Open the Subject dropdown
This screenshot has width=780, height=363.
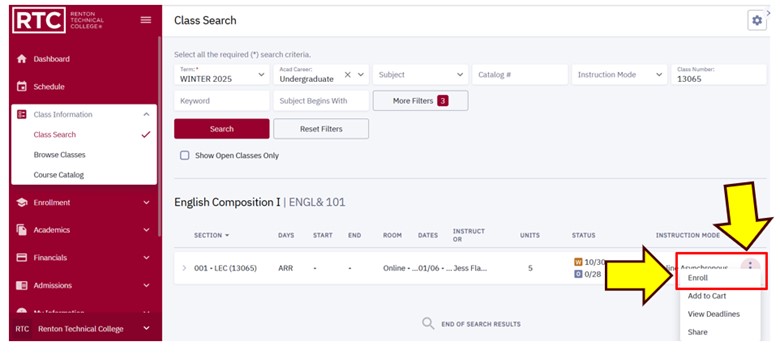pos(420,75)
